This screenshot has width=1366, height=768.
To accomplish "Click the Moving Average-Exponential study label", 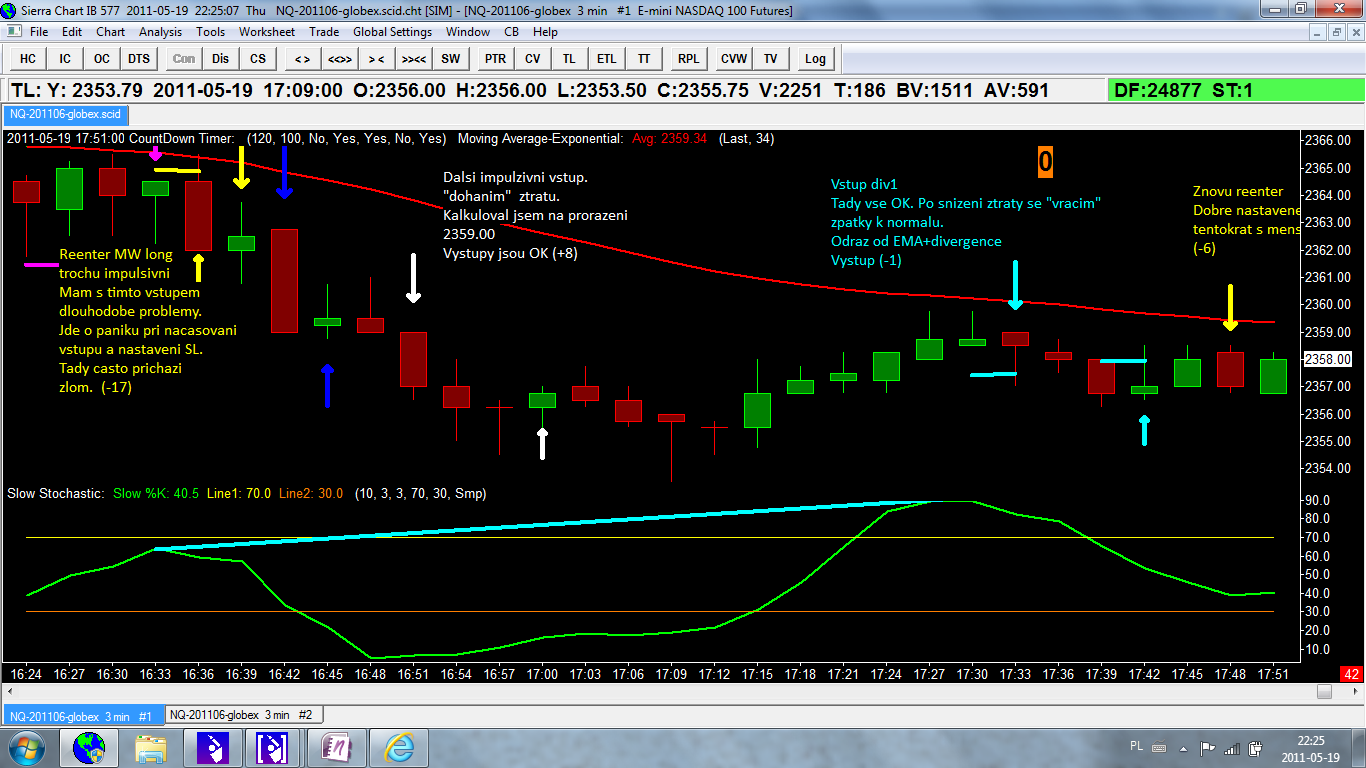I will [540, 138].
